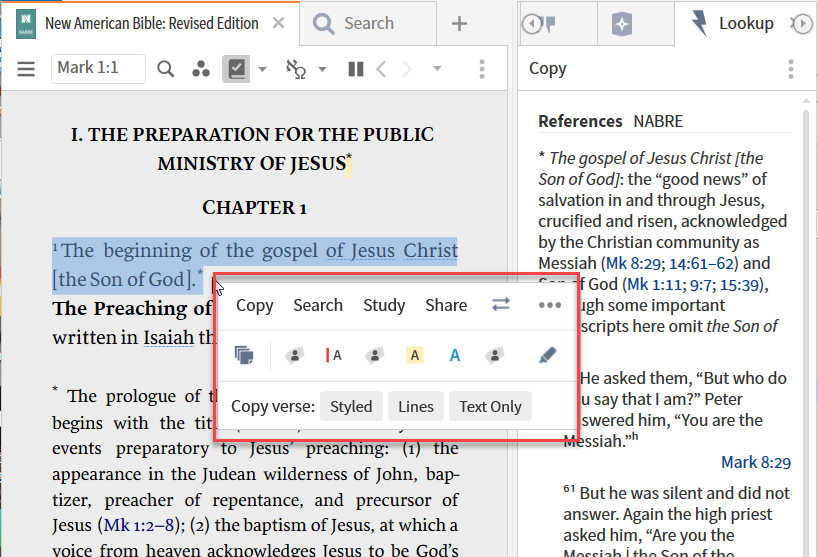The image size is (818, 557).
Task: Follow the 14:61–62 reference link
Action: tap(701, 263)
